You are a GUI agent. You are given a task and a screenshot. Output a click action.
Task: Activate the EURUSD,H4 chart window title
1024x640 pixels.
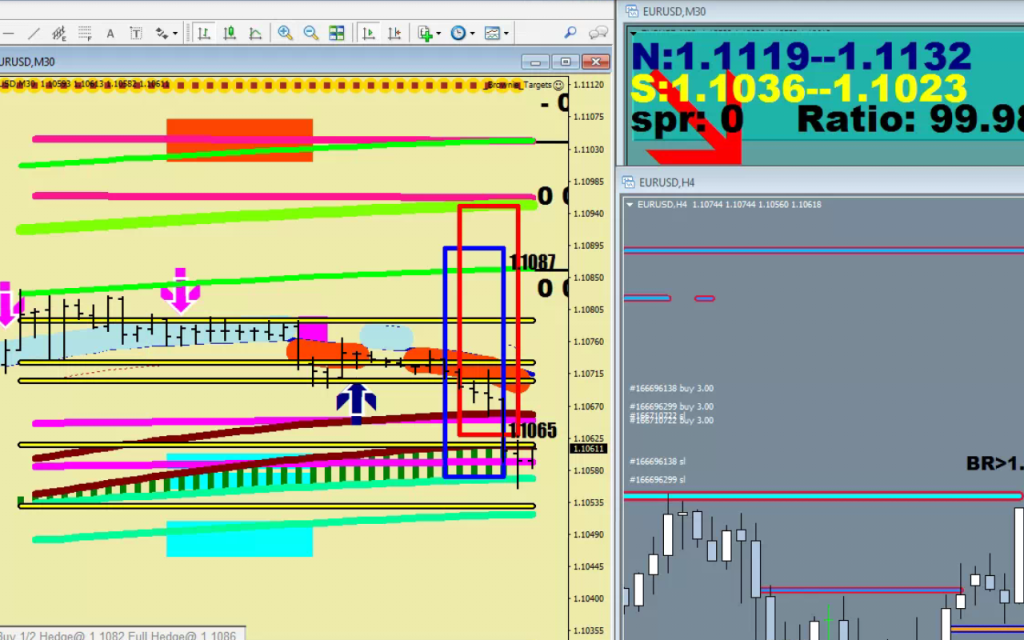point(669,181)
